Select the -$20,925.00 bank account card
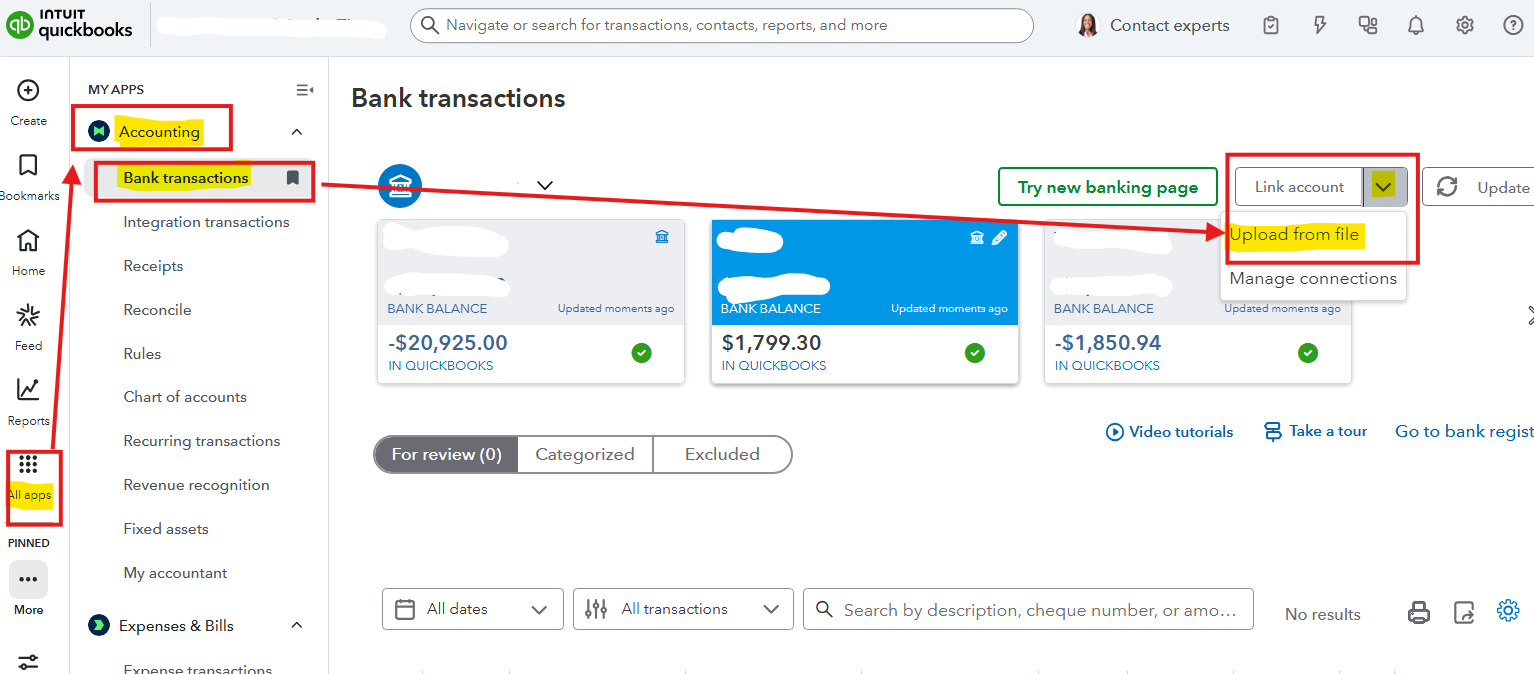 click(531, 301)
